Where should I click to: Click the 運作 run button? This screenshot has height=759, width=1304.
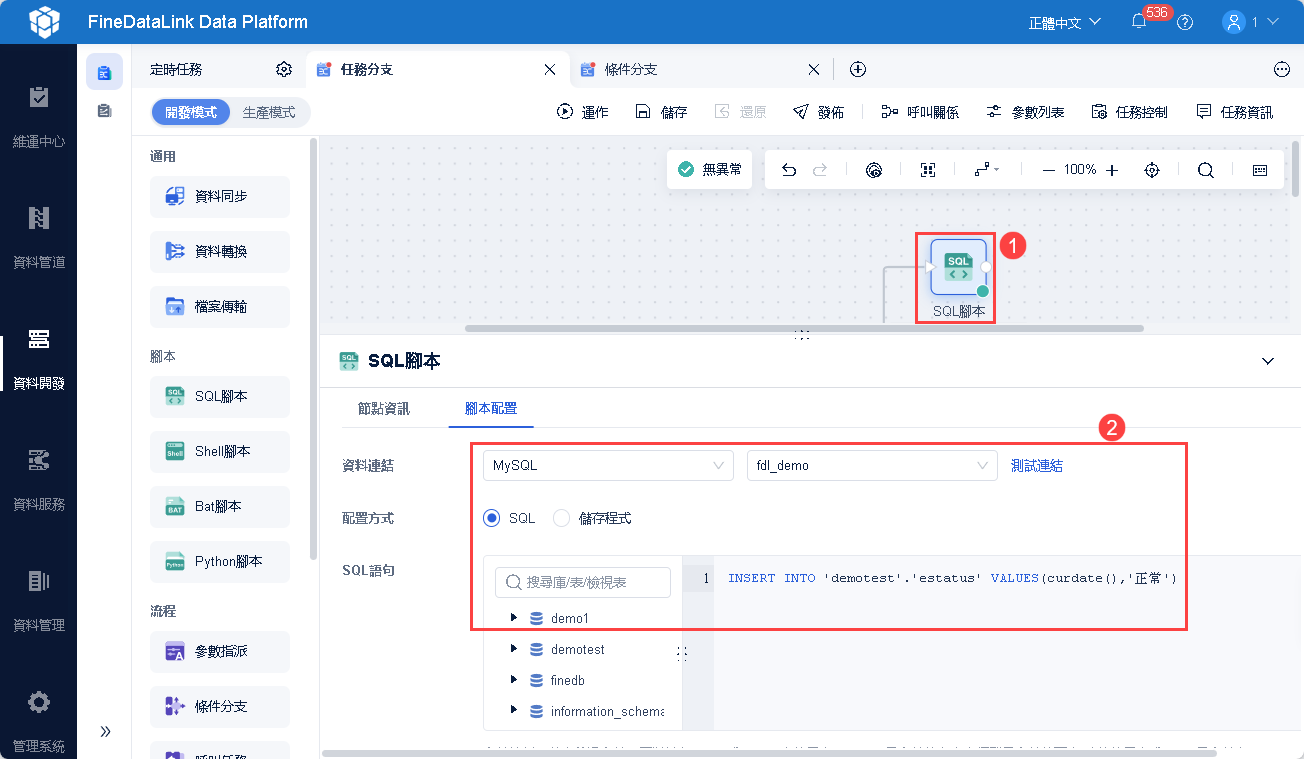(x=583, y=112)
